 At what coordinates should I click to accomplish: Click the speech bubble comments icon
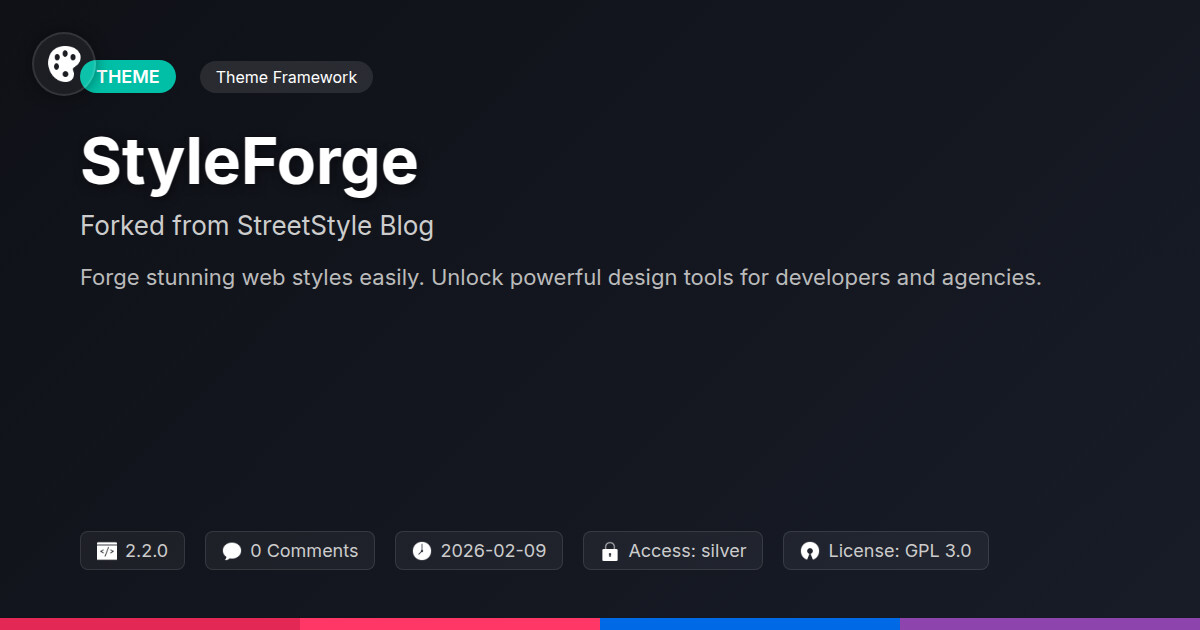point(232,551)
